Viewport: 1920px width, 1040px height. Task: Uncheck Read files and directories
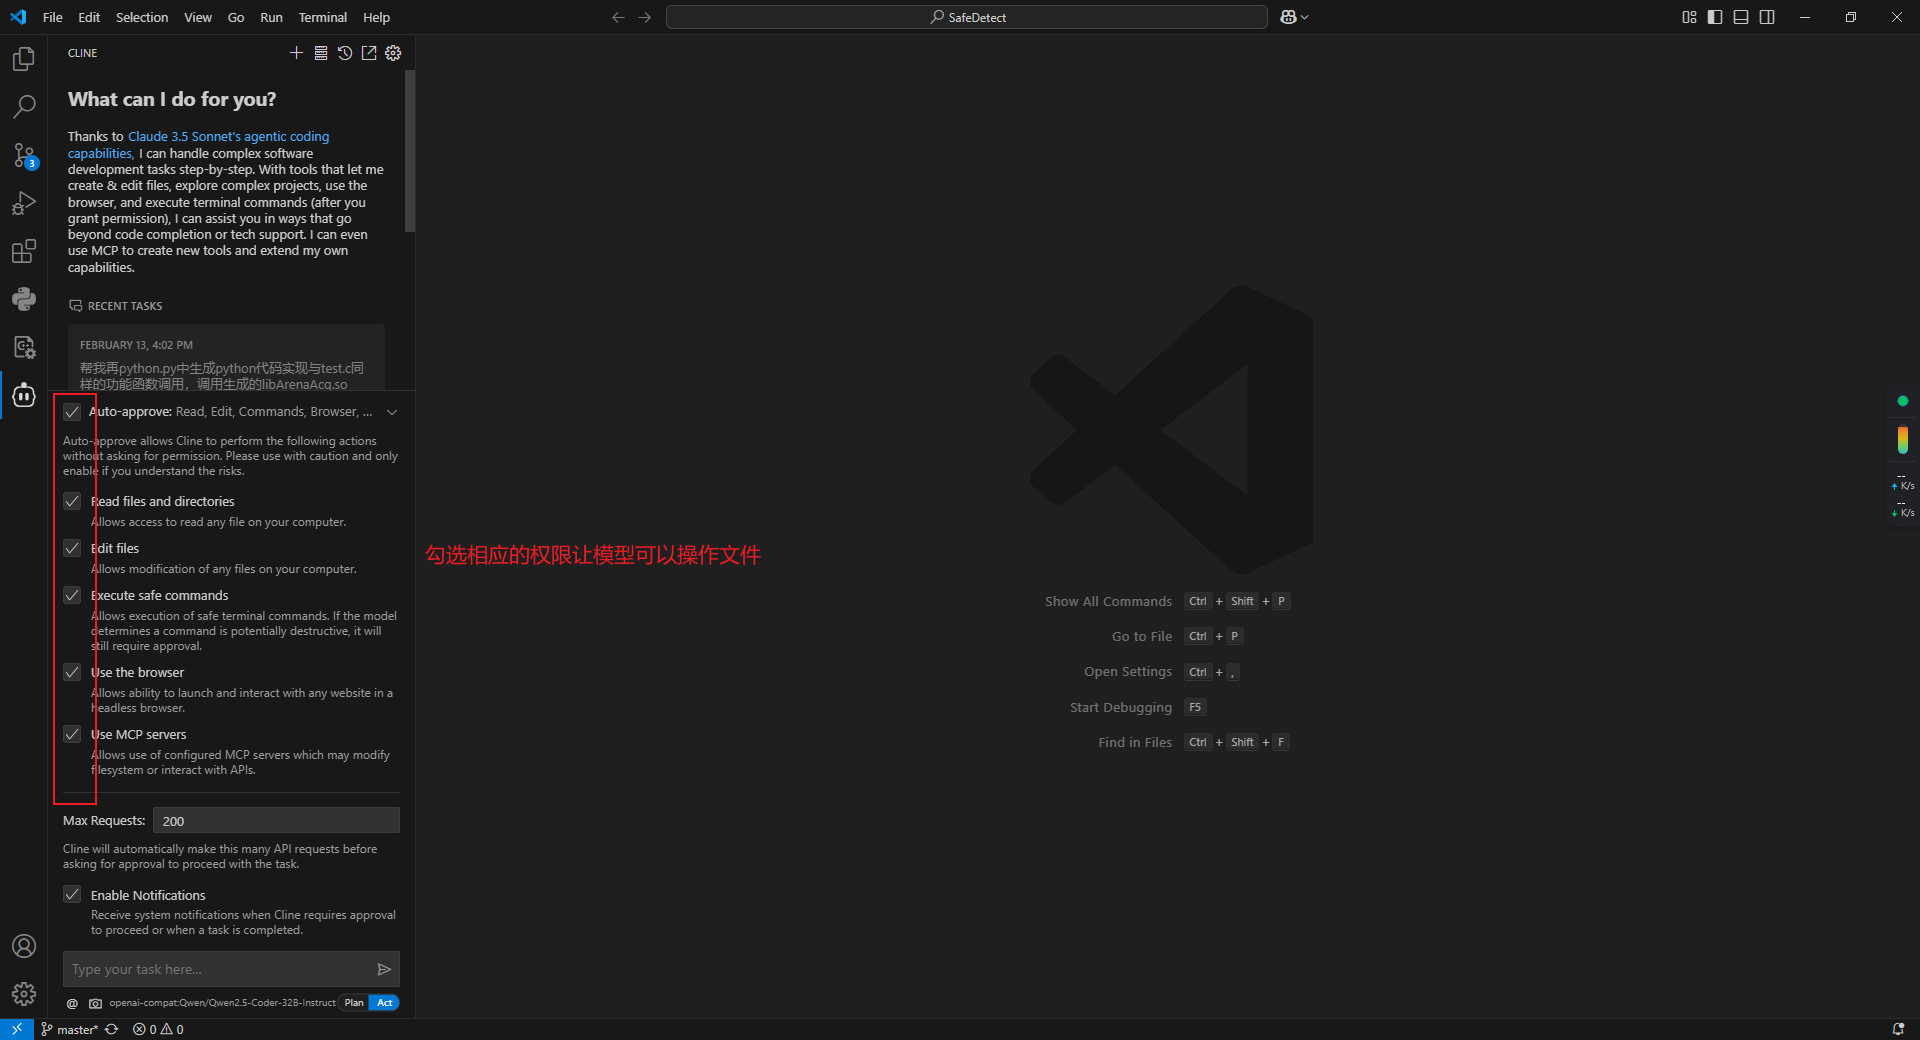point(72,501)
